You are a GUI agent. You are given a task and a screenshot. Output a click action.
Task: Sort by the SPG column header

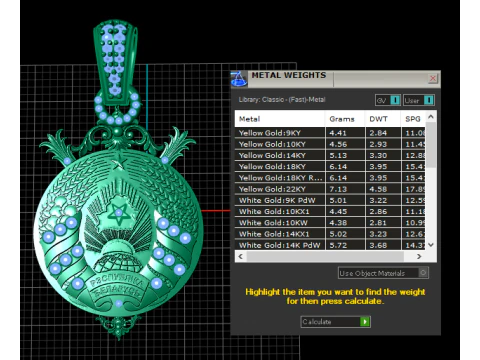coord(413,119)
